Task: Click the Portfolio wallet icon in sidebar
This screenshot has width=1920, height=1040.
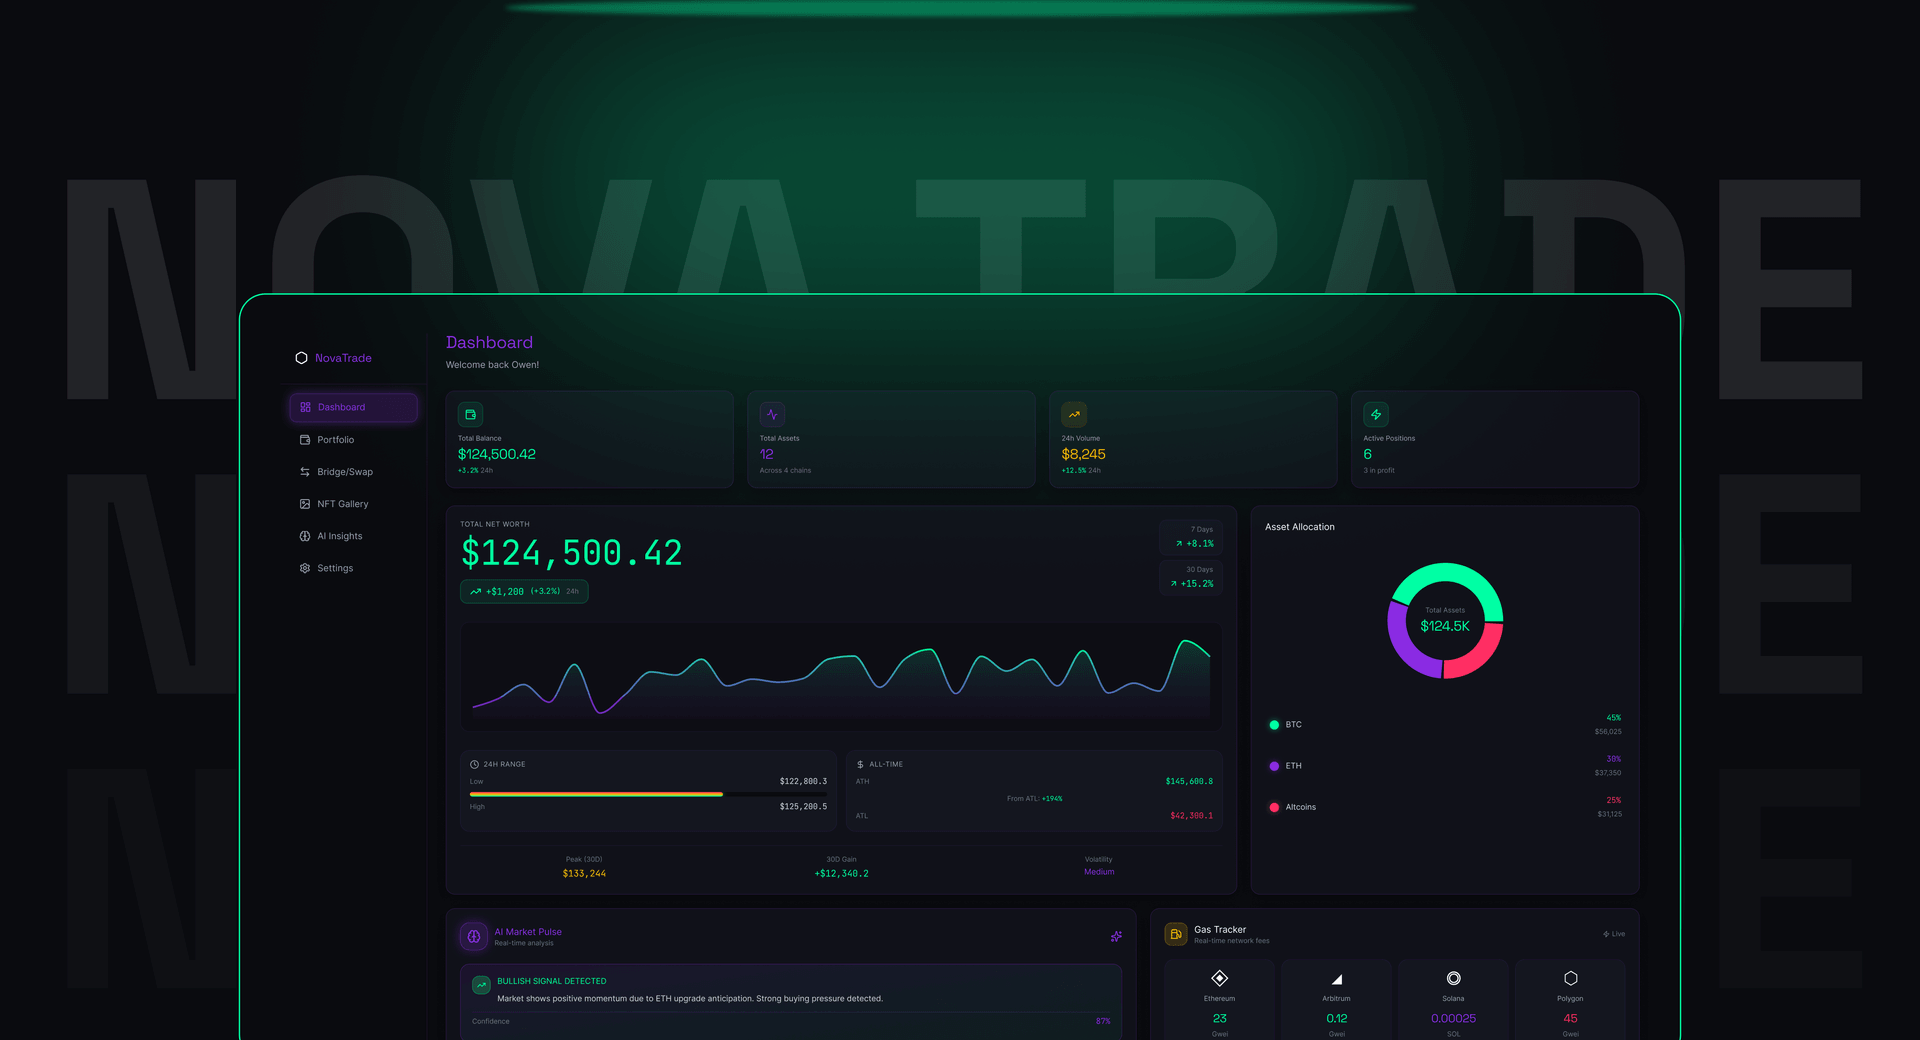Action: coord(305,440)
